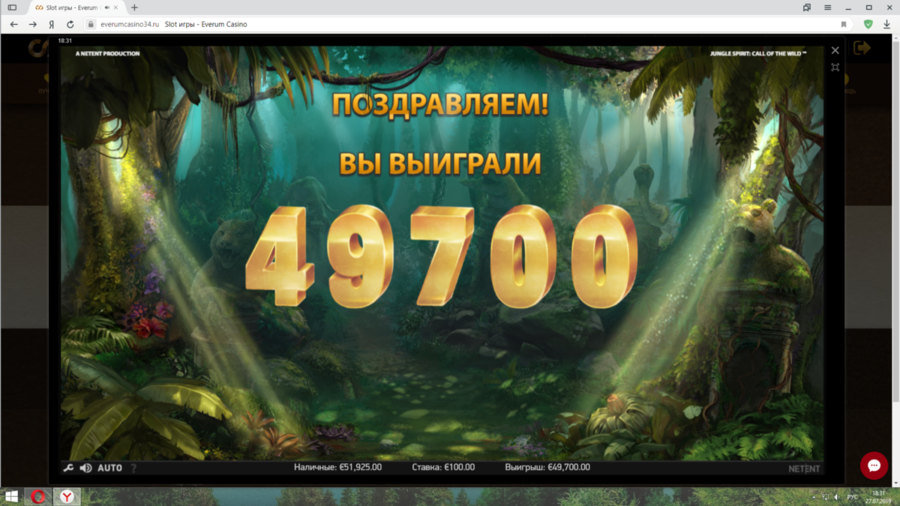Open a new browser tab
The height and width of the screenshot is (506, 900).
[134, 7]
